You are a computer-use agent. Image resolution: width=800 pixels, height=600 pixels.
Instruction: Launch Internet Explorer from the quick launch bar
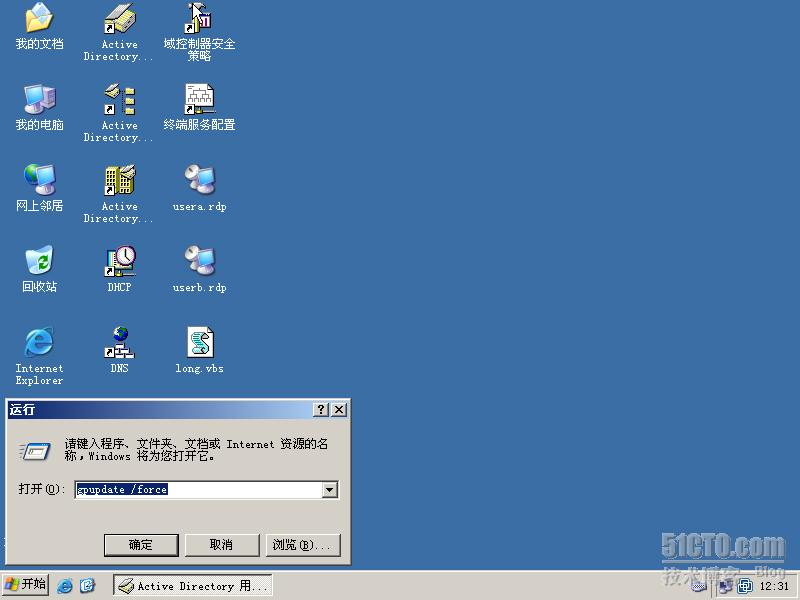pyautogui.click(x=65, y=585)
